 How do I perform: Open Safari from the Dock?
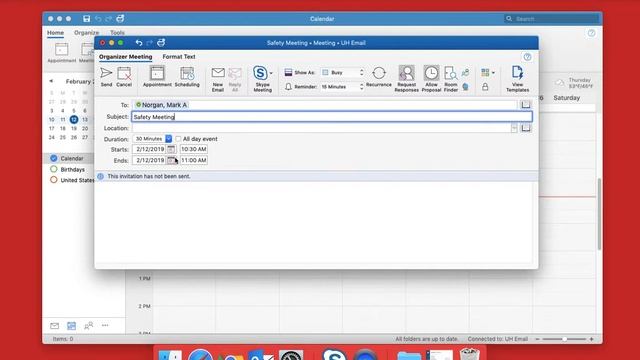pyautogui.click(x=200, y=355)
